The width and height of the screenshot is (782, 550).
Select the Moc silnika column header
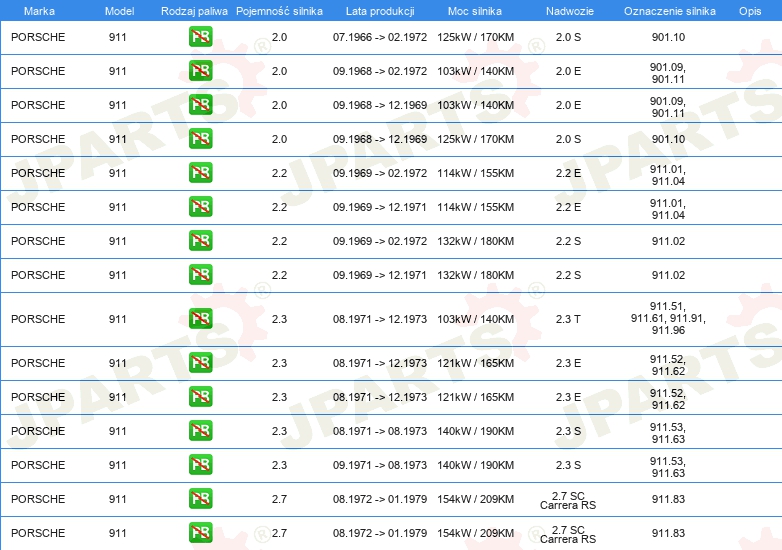click(x=474, y=10)
